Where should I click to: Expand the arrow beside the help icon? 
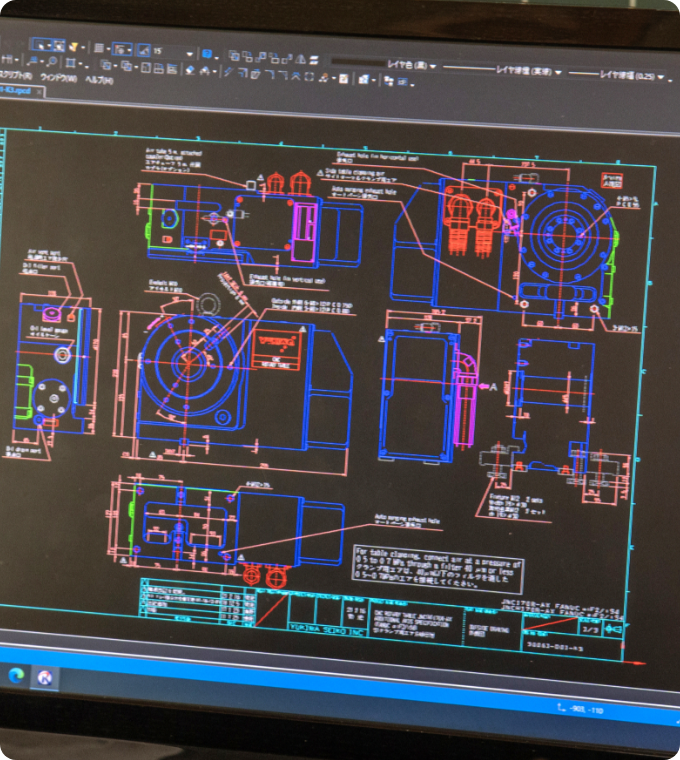click(x=217, y=58)
